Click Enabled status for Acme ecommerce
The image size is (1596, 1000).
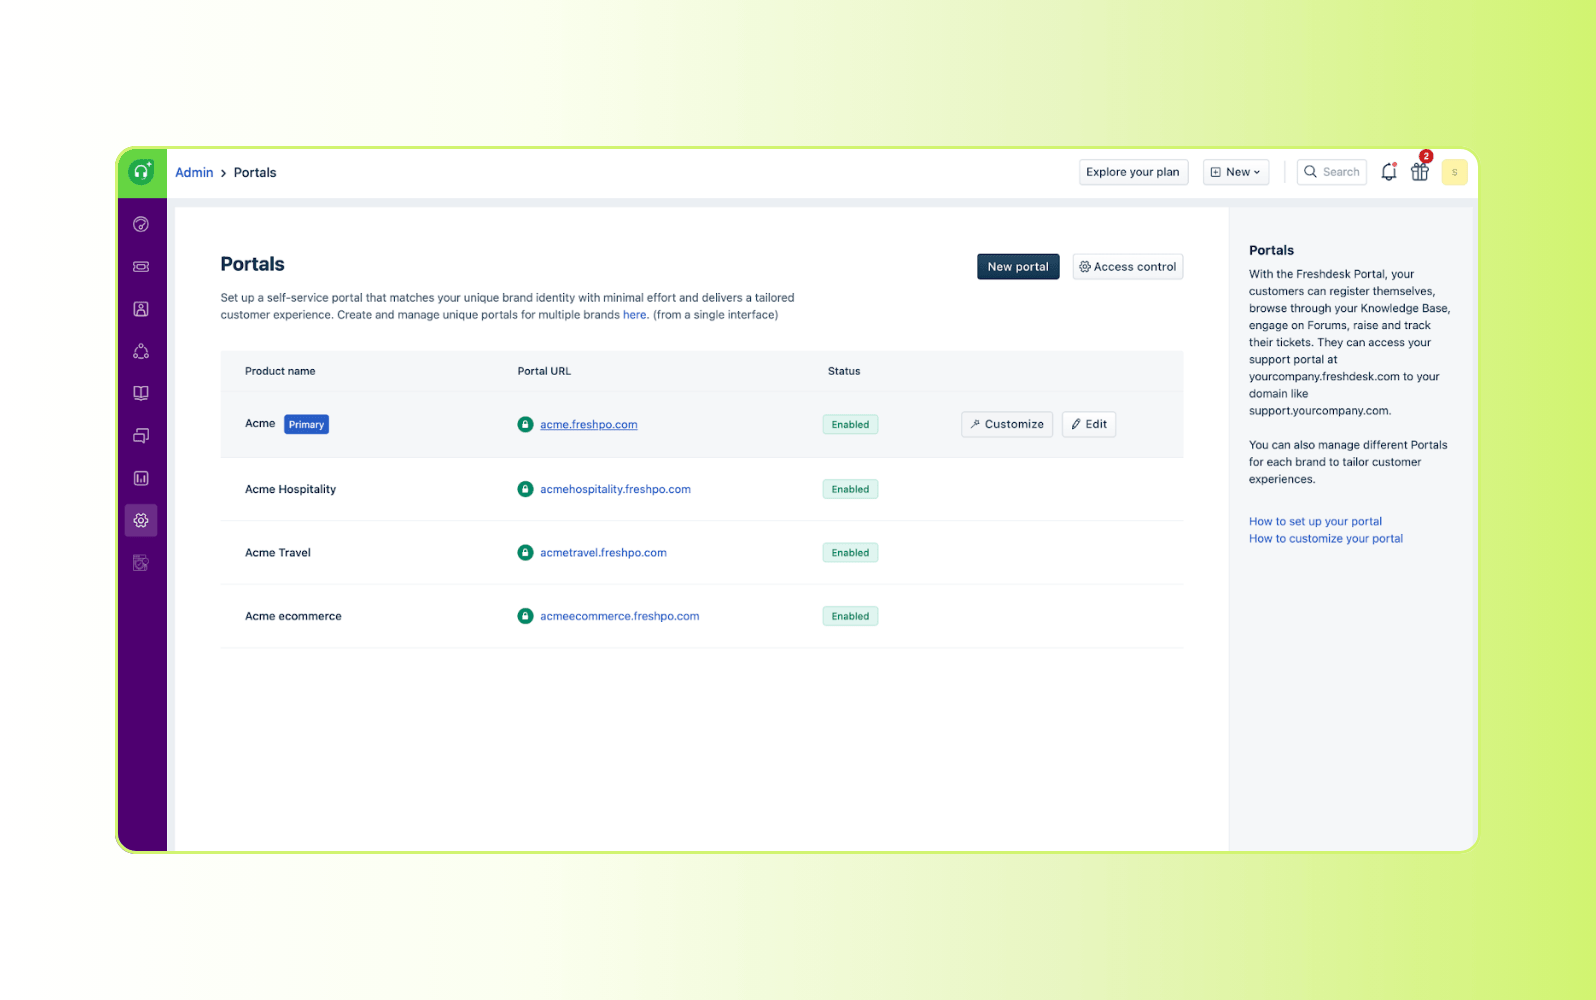[x=850, y=616]
